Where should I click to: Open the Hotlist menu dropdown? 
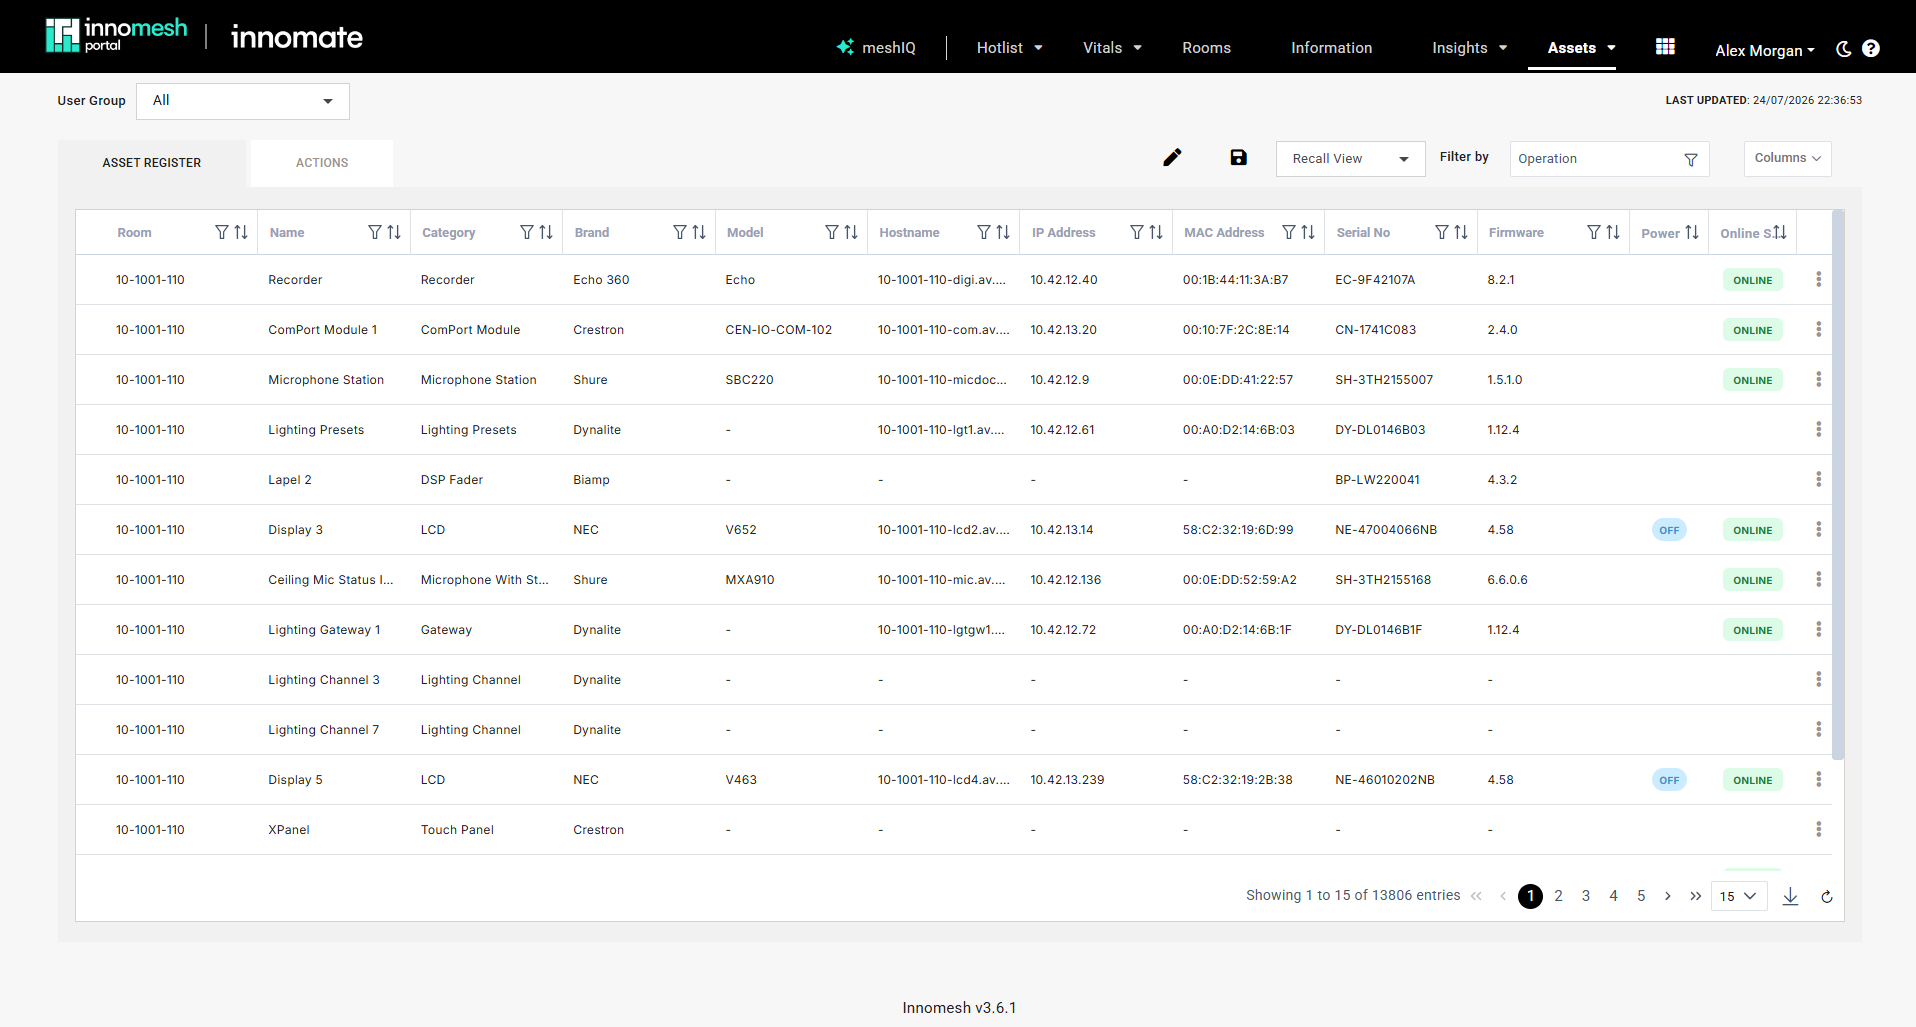pyautogui.click(x=1009, y=48)
